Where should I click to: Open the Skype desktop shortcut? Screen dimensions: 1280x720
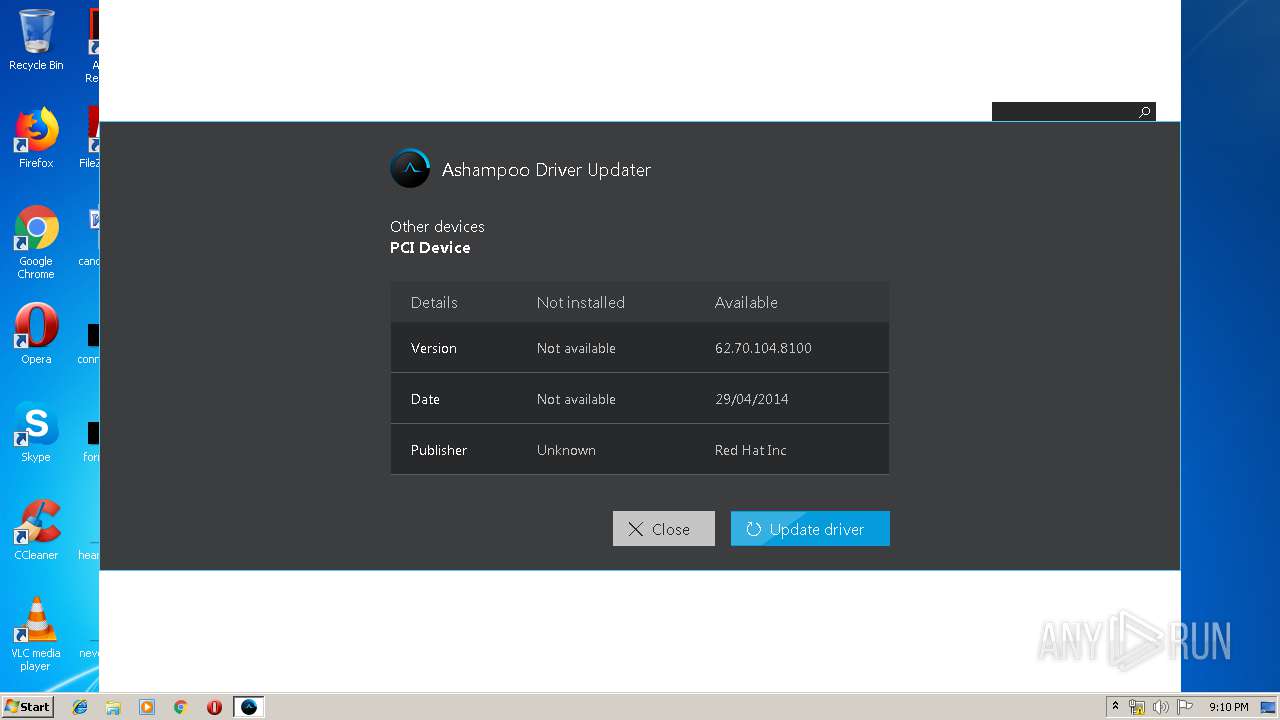(36, 432)
